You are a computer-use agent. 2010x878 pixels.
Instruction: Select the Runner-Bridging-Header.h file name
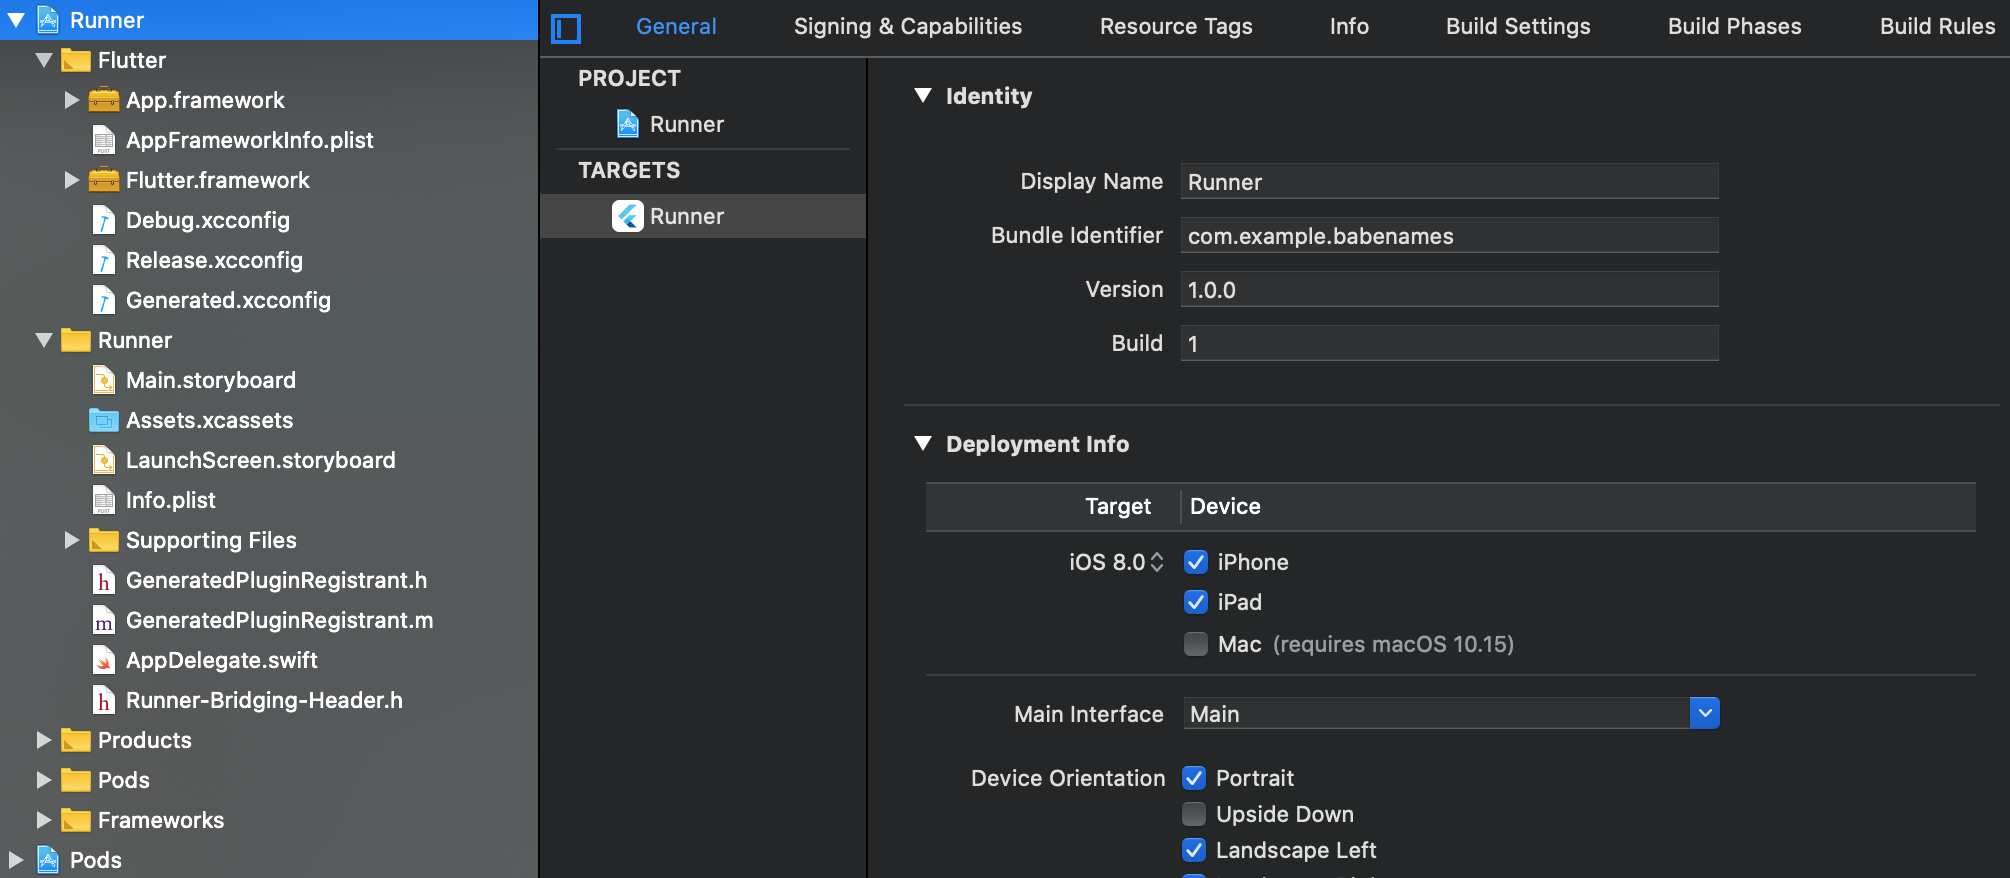click(265, 700)
